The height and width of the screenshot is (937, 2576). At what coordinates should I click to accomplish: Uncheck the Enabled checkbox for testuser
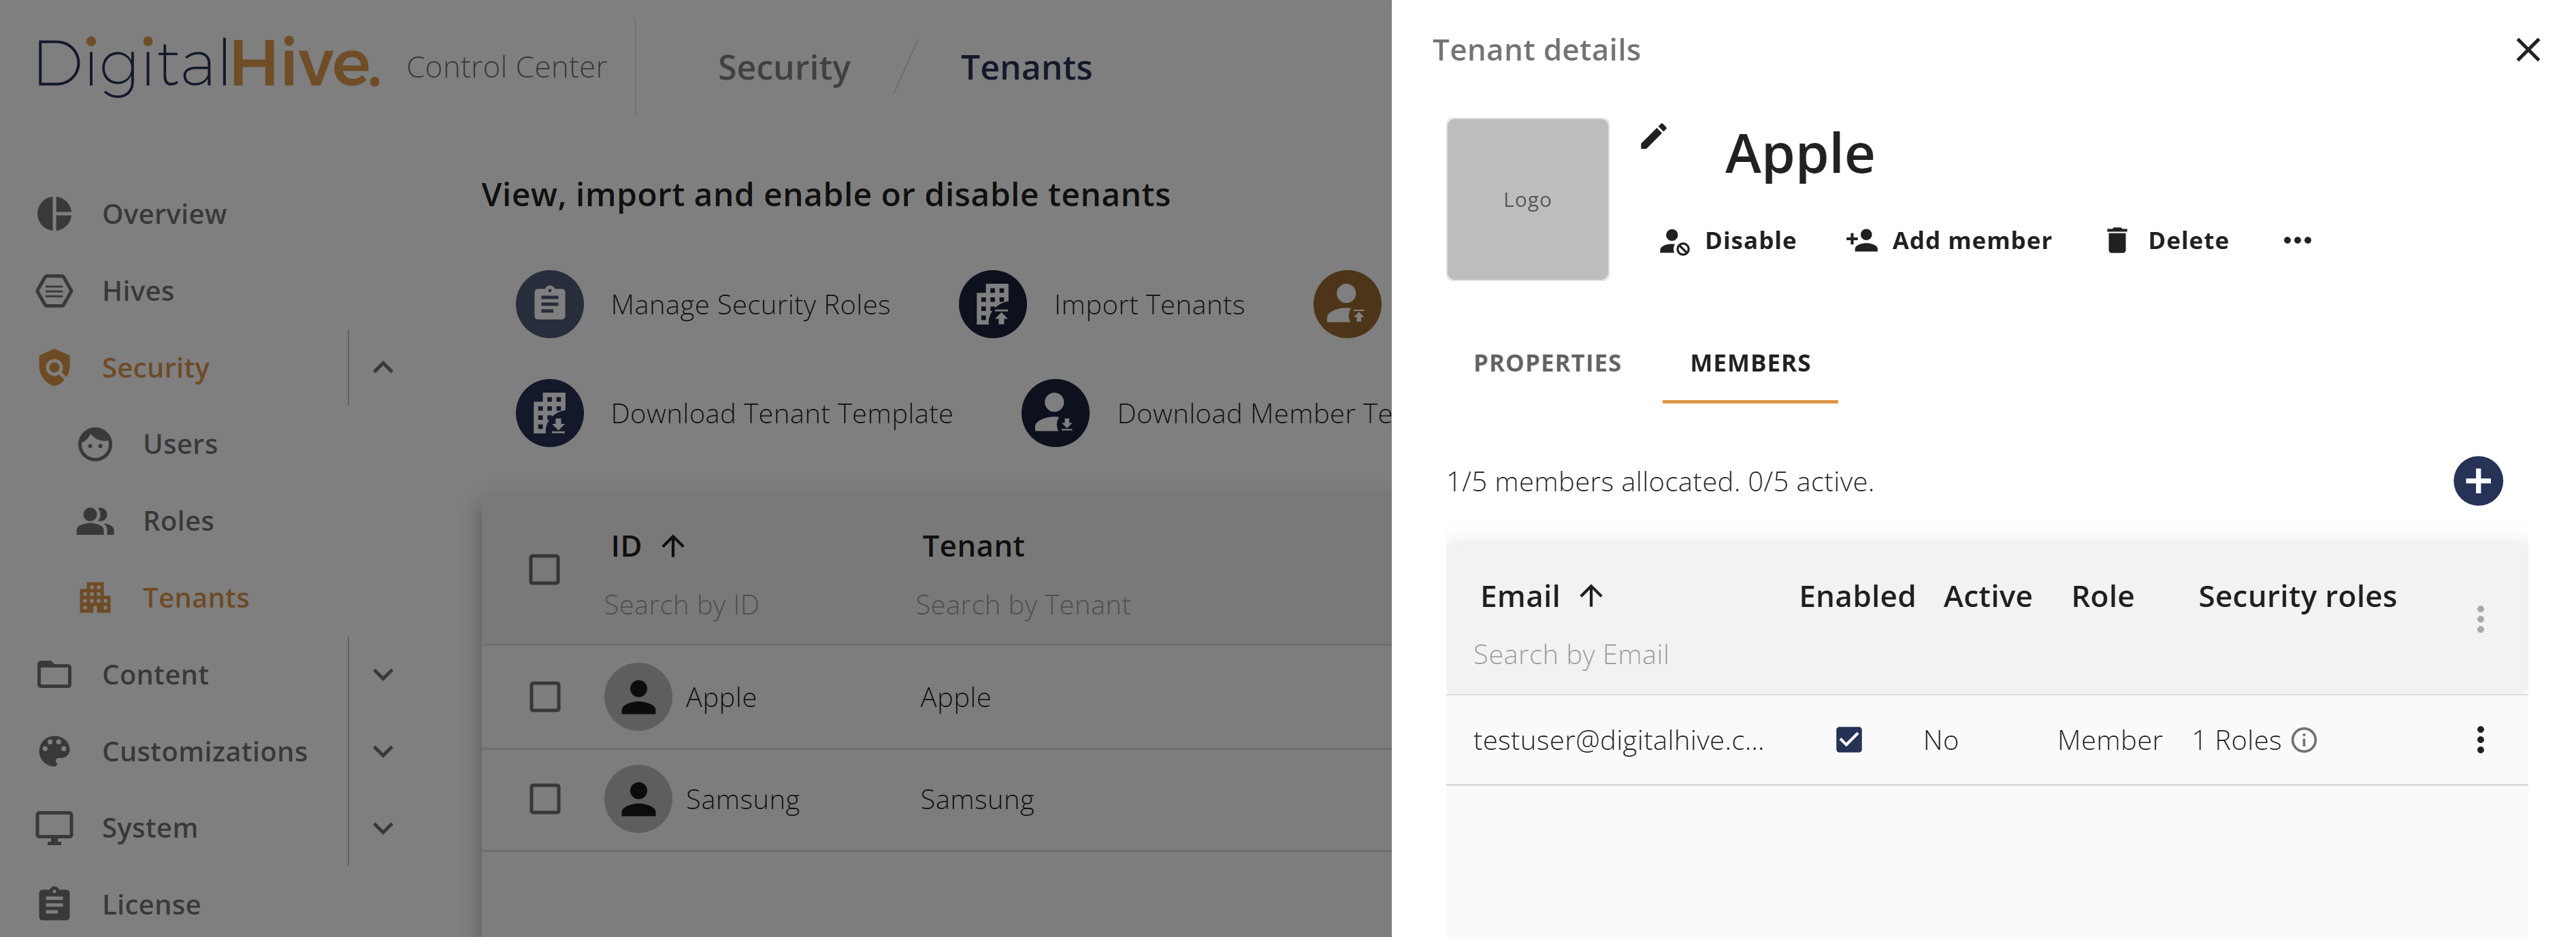coord(1848,740)
